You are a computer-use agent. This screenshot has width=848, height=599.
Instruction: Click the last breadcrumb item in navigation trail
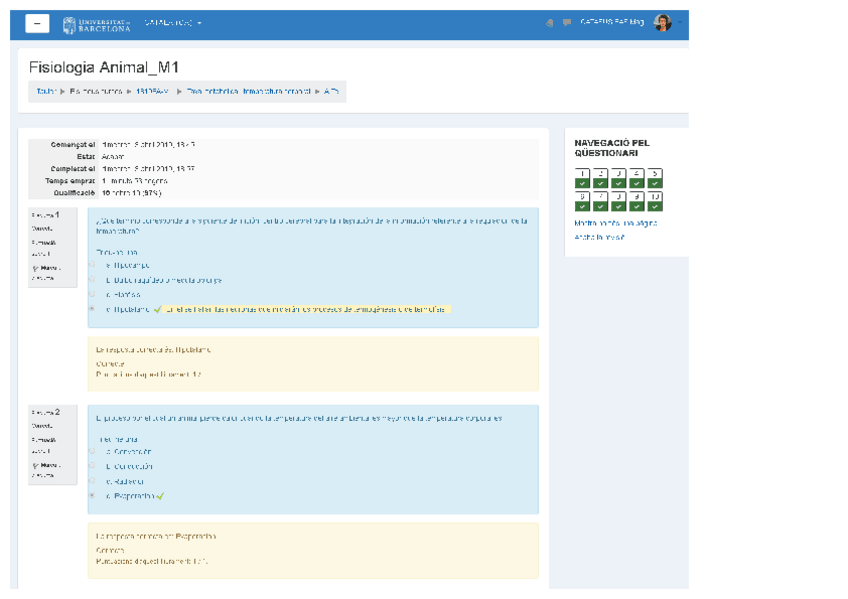pyautogui.click(x=331, y=91)
